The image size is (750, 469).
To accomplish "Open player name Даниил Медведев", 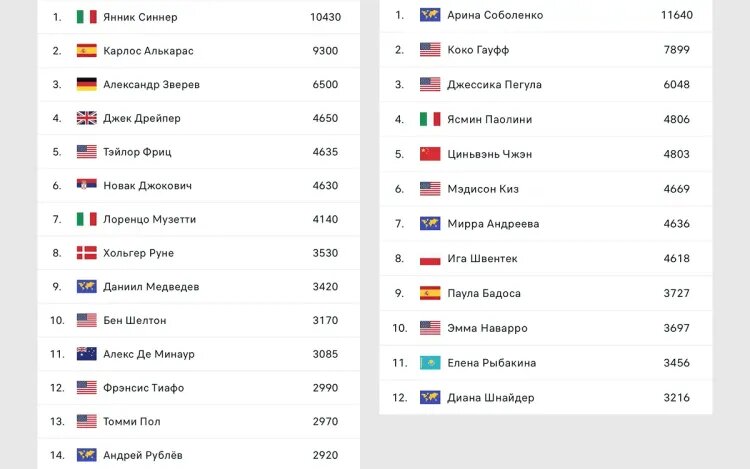I will click(151, 287).
